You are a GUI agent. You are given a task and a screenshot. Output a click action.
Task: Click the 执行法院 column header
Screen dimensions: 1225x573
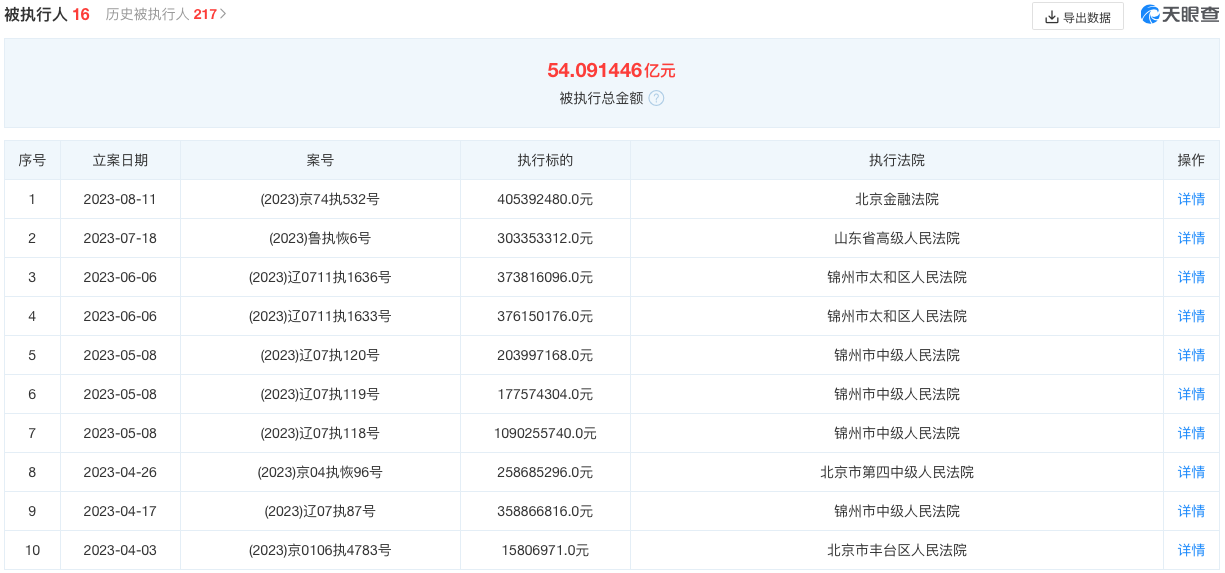coord(897,160)
